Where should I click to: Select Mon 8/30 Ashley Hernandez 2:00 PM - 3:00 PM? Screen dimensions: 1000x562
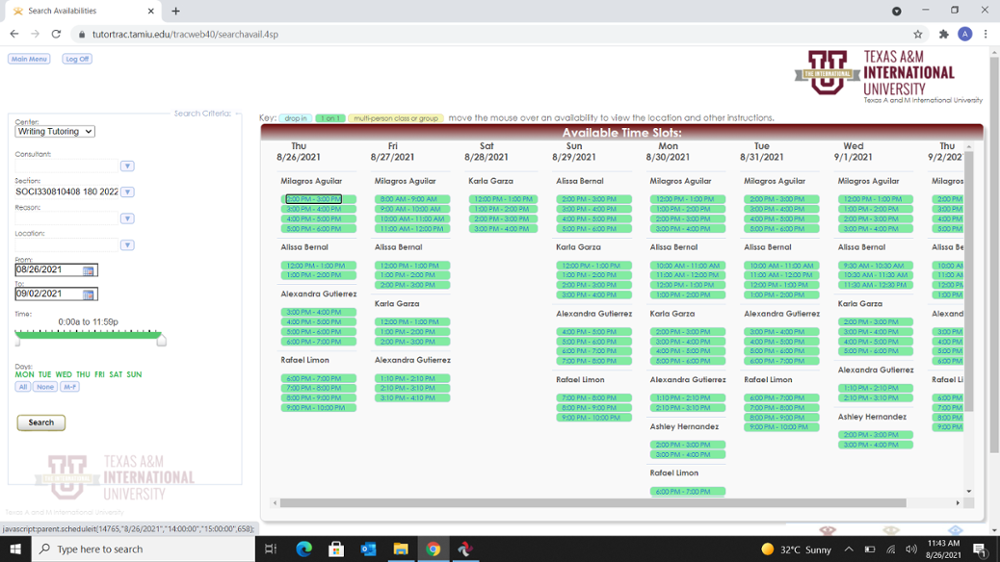click(688, 445)
